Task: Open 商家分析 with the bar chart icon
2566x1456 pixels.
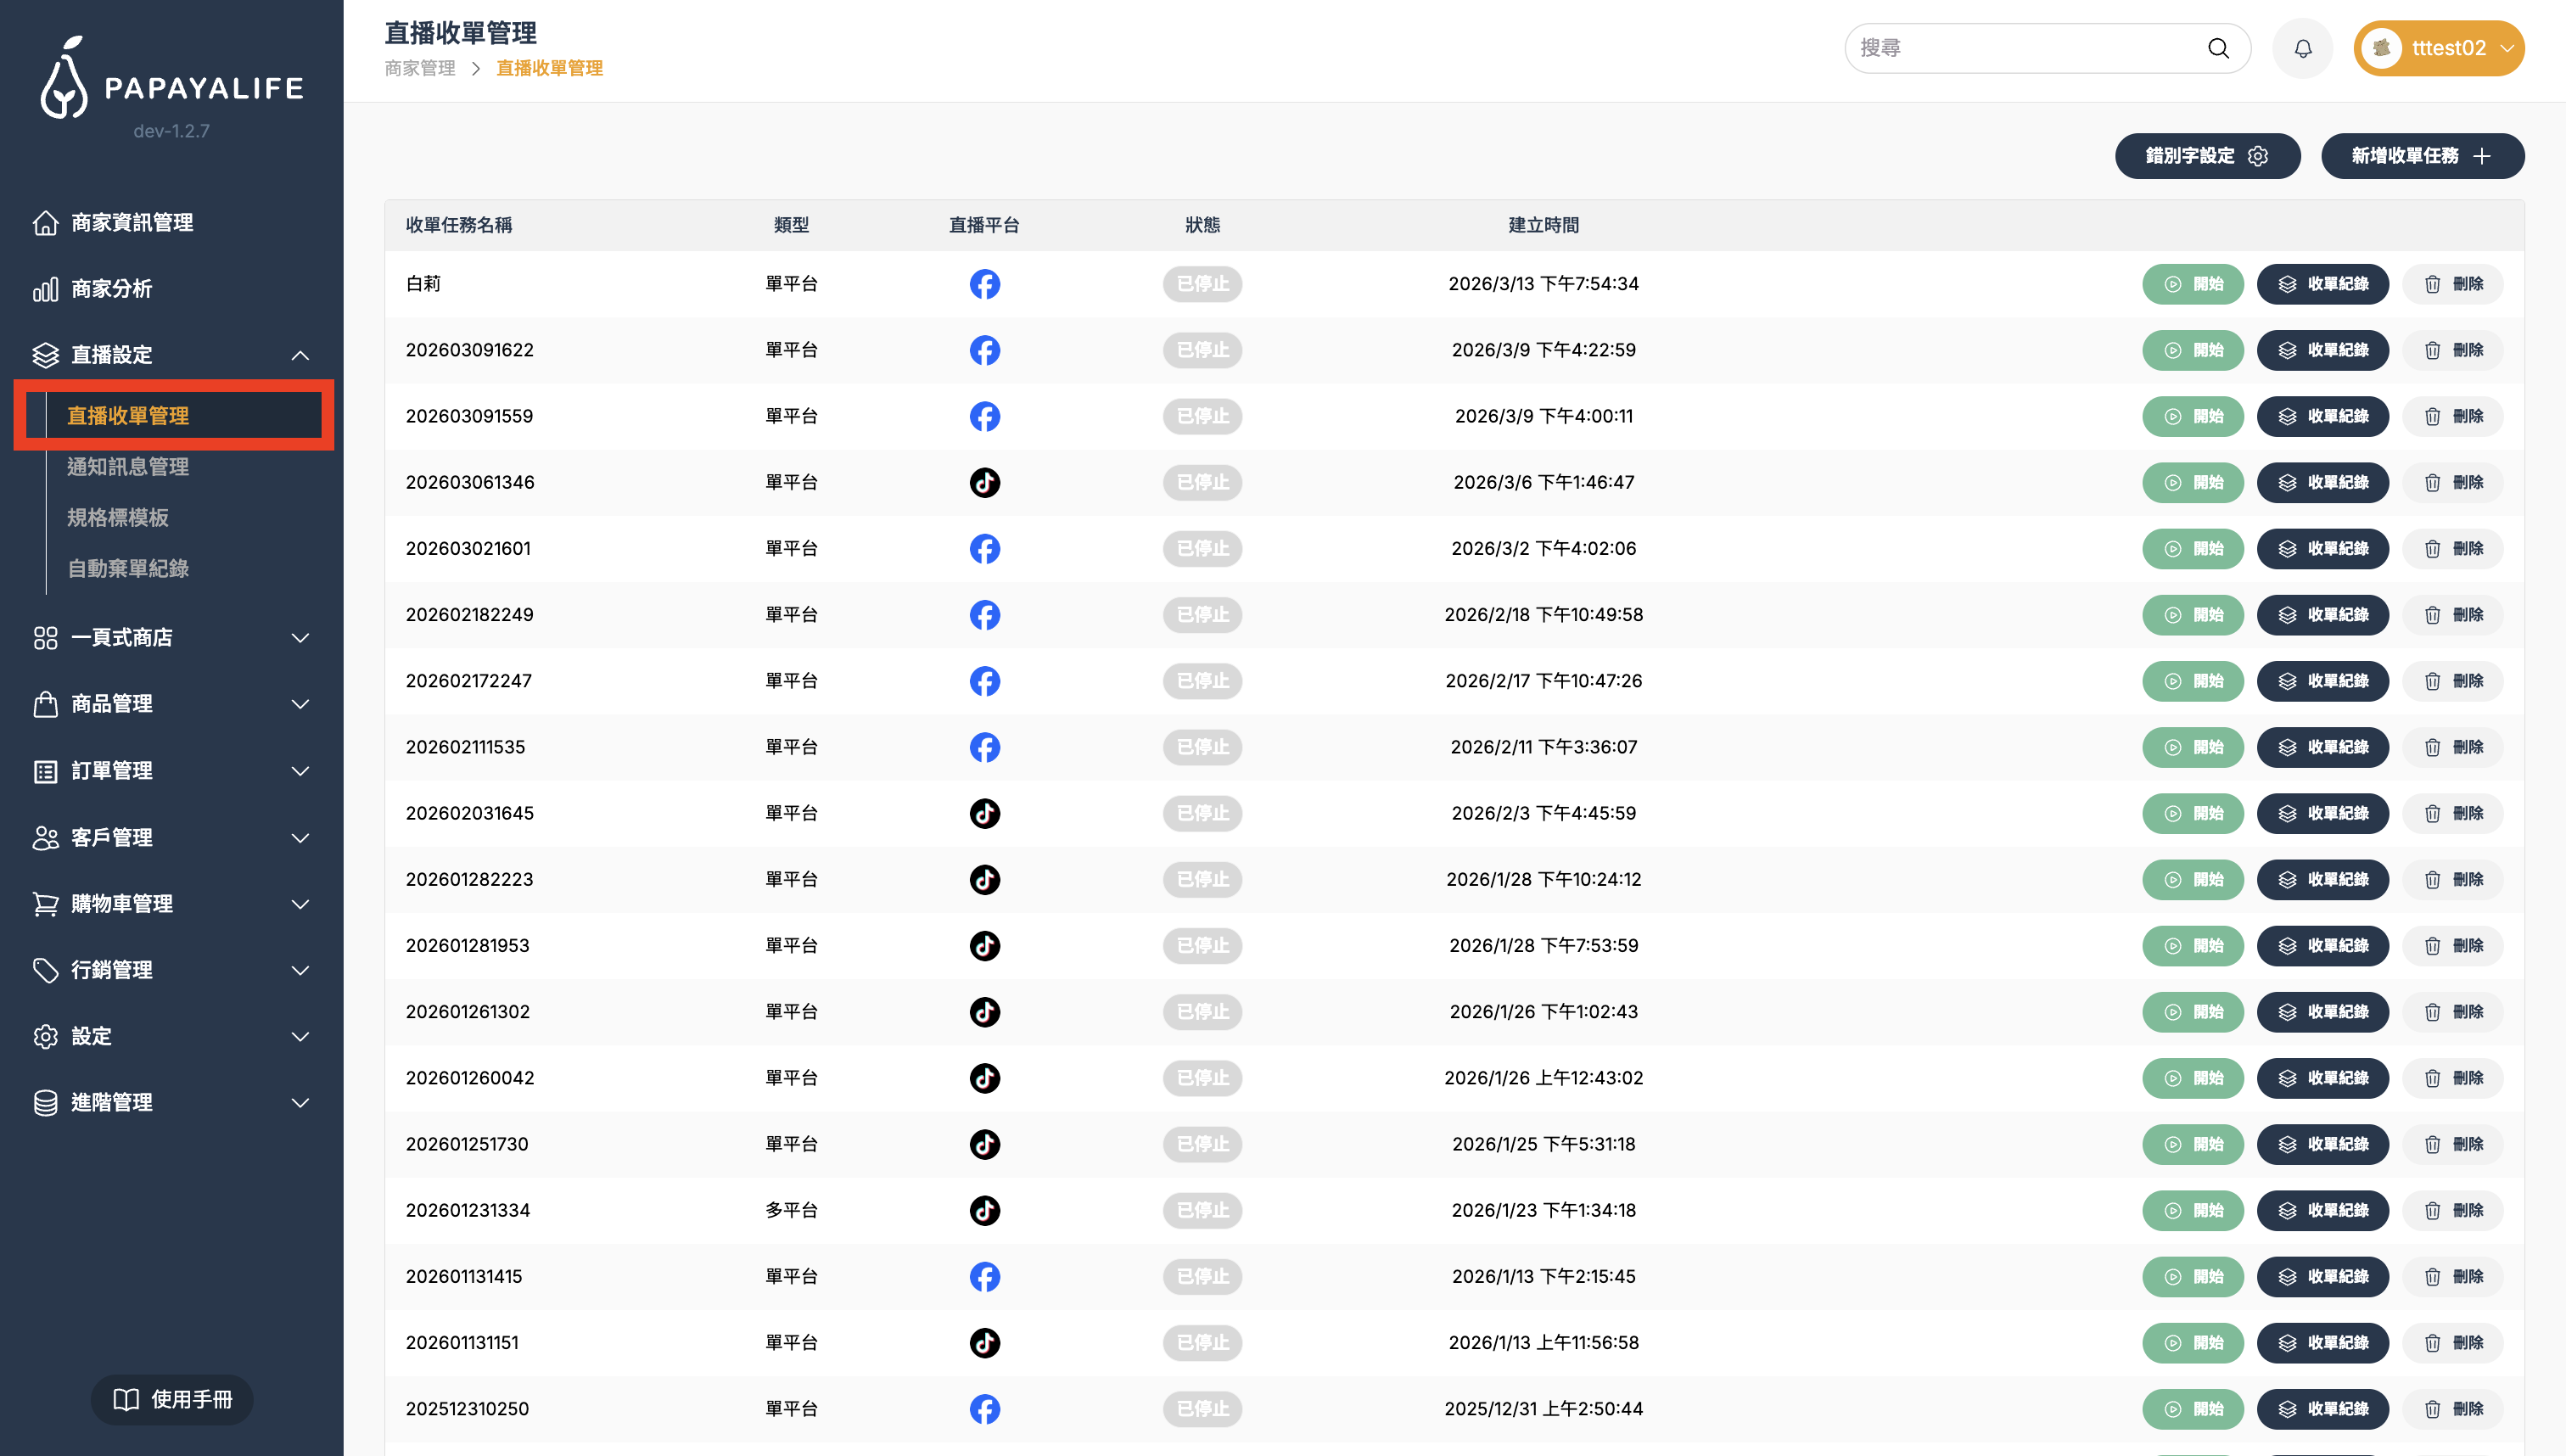Action: 111,289
